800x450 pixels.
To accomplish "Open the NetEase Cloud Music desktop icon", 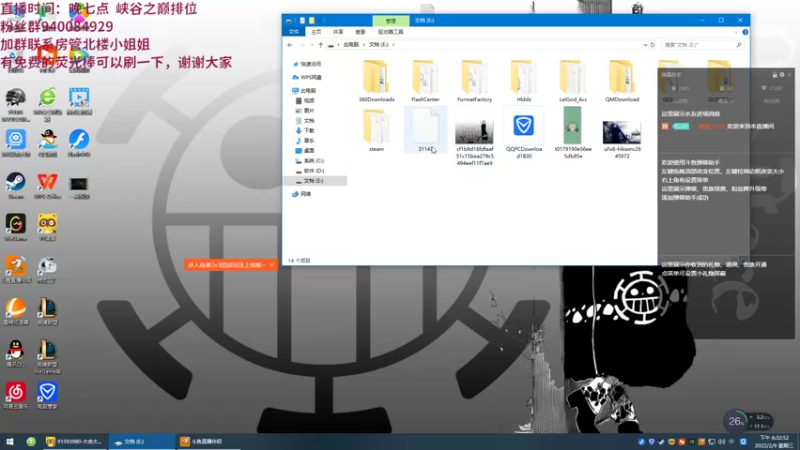I will pos(16,395).
